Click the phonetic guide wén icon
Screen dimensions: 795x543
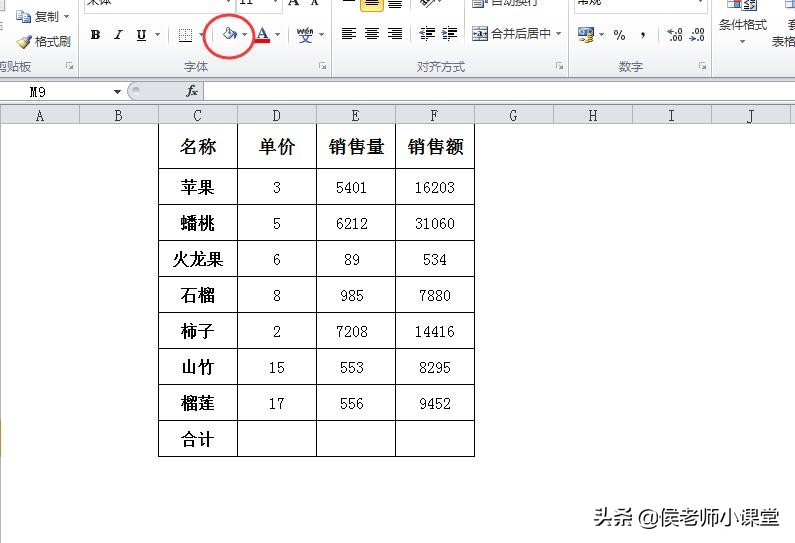click(305, 34)
